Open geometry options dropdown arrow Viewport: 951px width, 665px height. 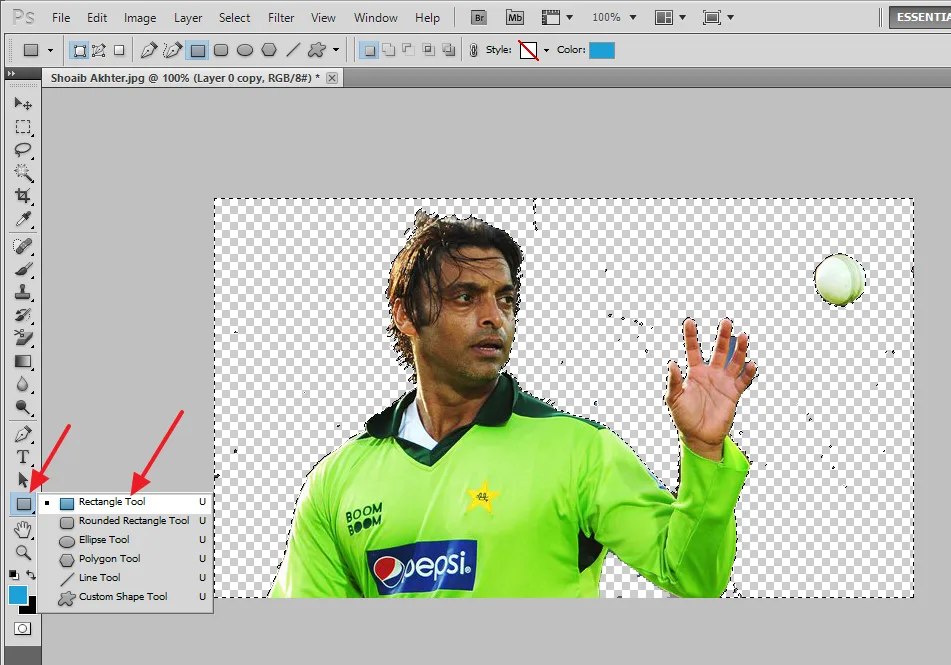(x=335, y=50)
